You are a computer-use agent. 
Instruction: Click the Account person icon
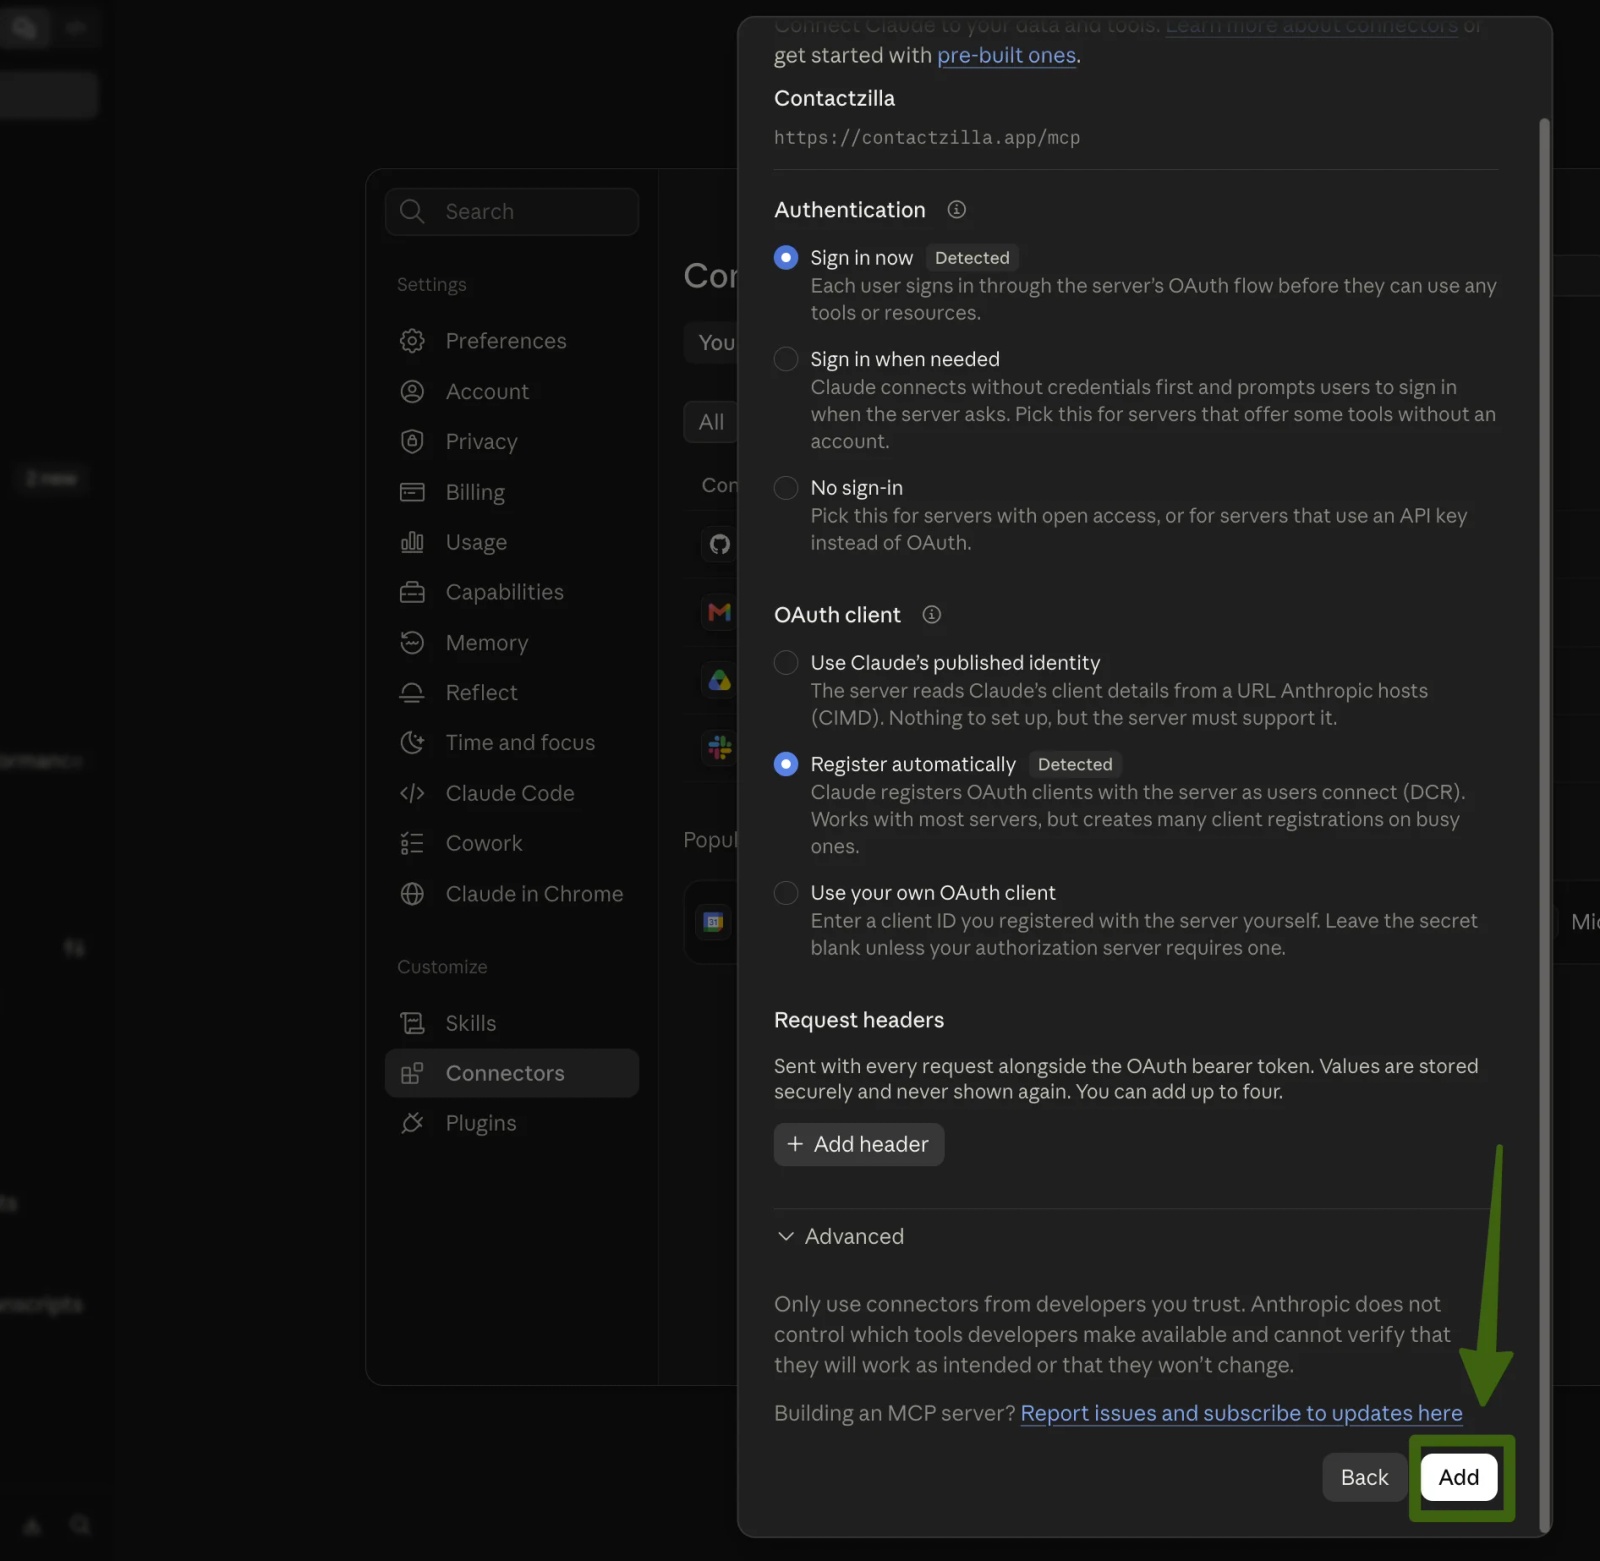412,391
